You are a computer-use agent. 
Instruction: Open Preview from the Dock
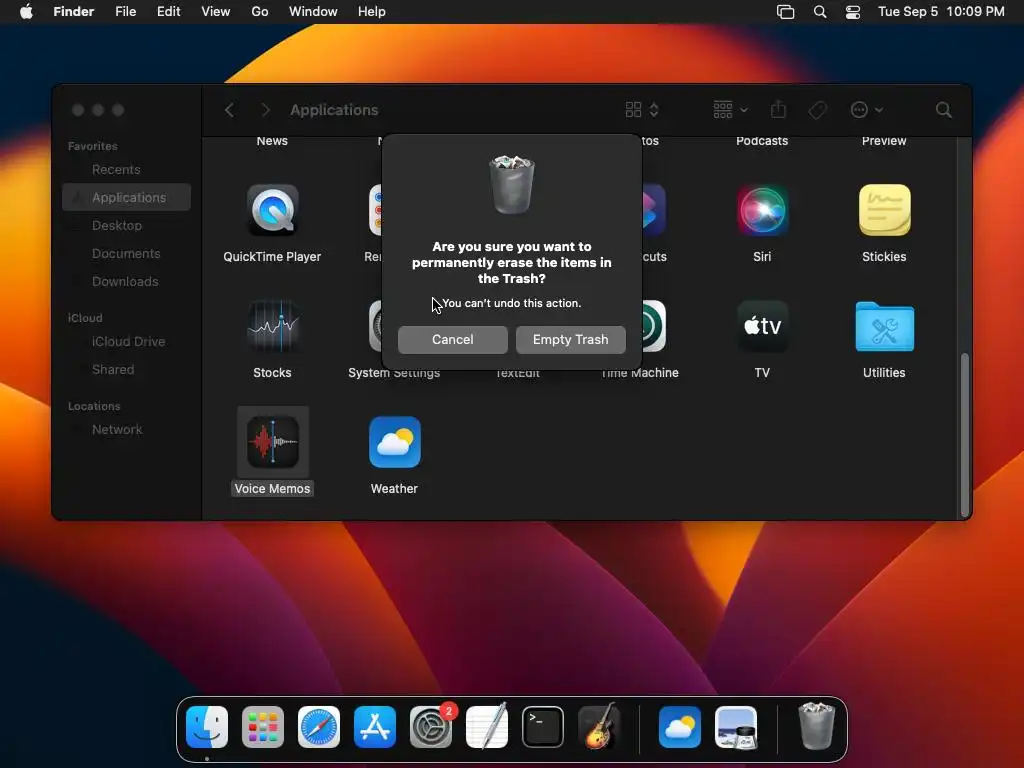click(736, 728)
